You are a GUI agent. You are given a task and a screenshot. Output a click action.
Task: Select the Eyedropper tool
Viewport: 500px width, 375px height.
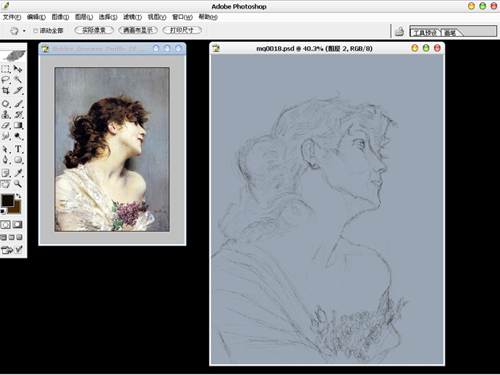pos(18,173)
